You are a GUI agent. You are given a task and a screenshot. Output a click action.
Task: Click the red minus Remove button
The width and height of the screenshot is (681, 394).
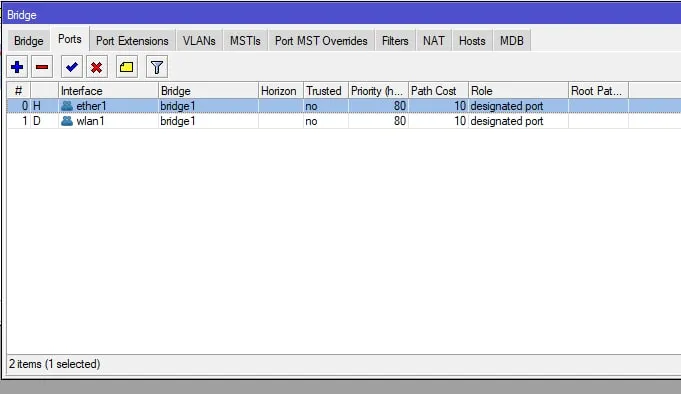[x=42, y=67]
